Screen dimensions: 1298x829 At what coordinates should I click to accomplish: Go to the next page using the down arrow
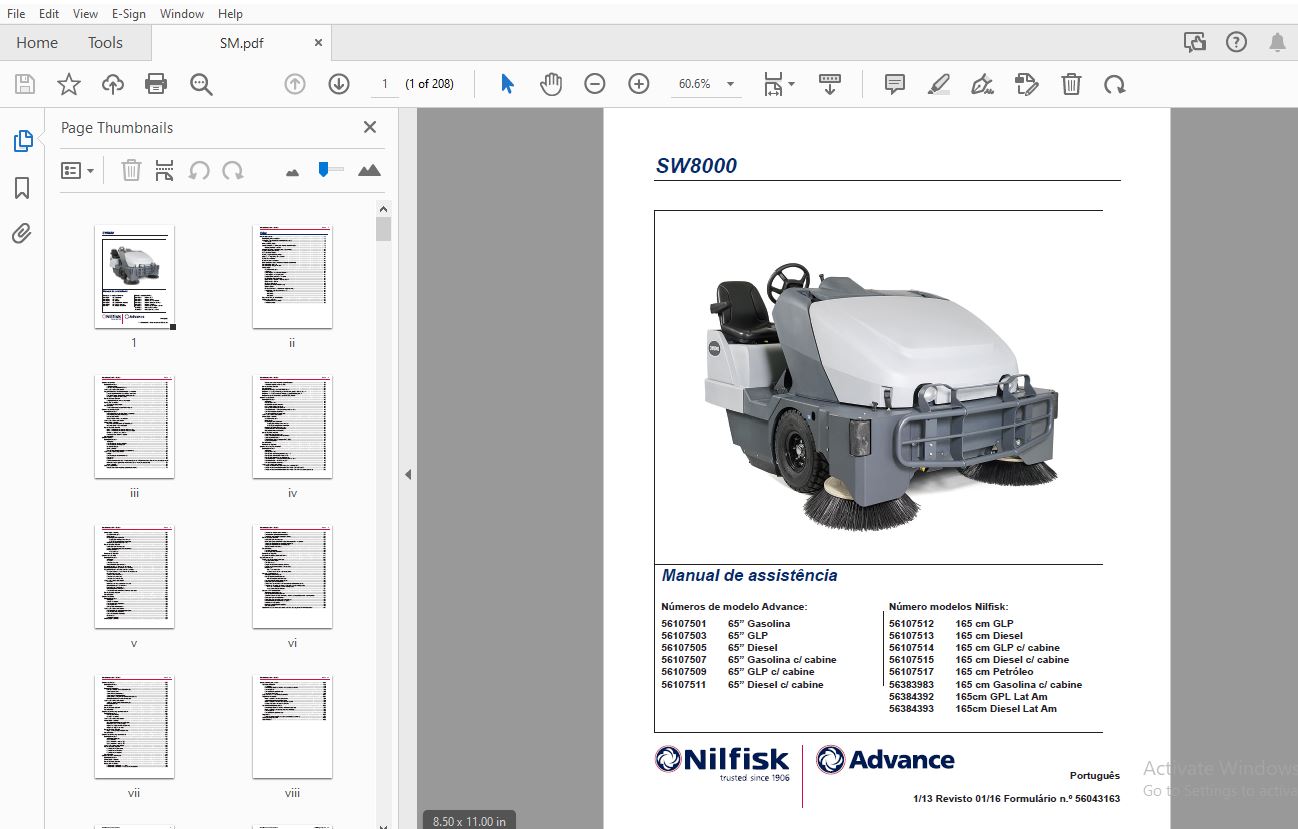click(x=339, y=84)
